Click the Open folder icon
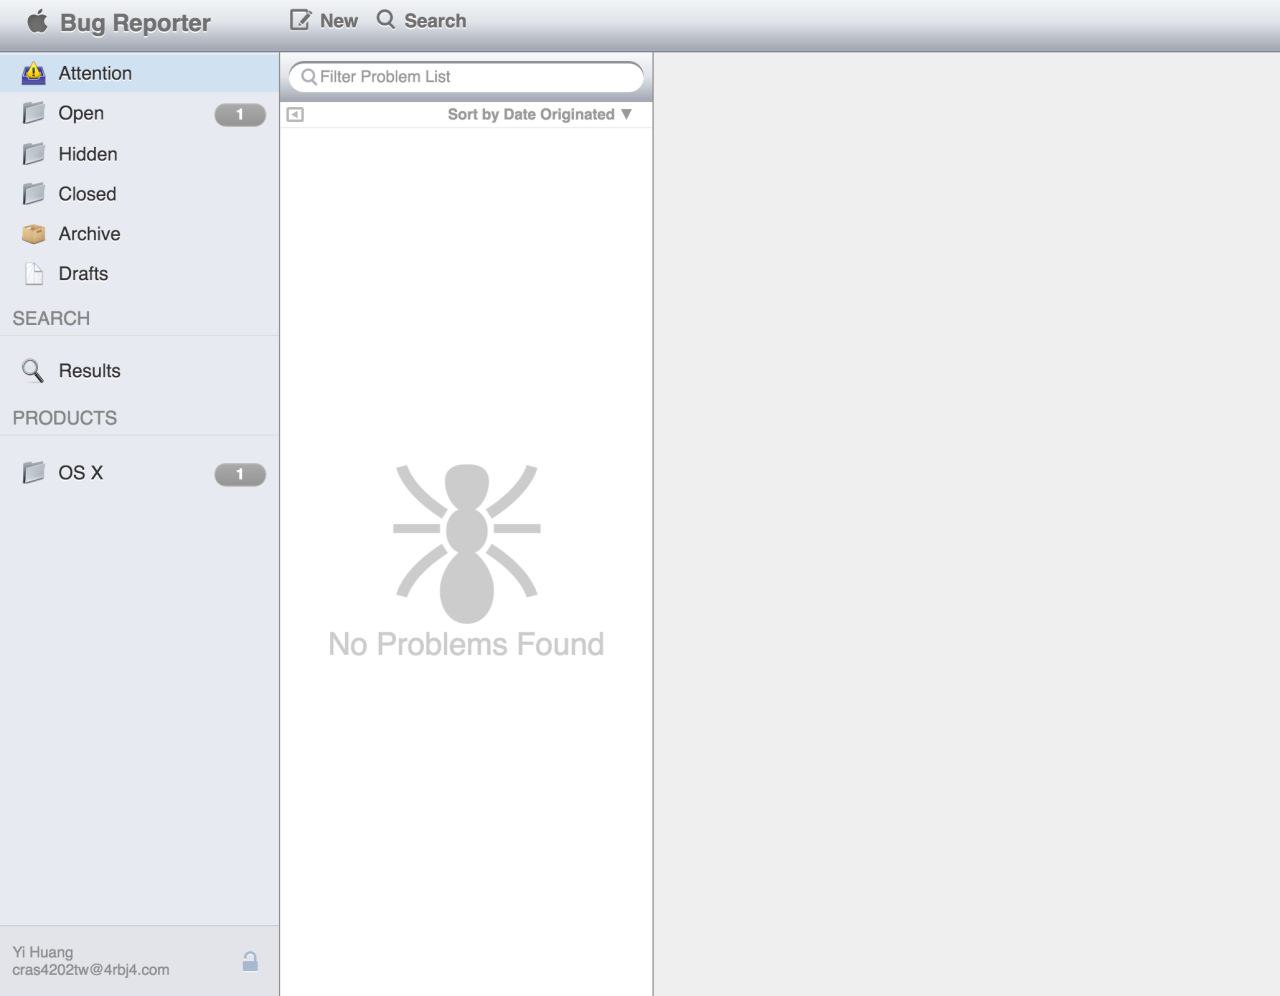This screenshot has width=1280, height=996. (x=34, y=113)
